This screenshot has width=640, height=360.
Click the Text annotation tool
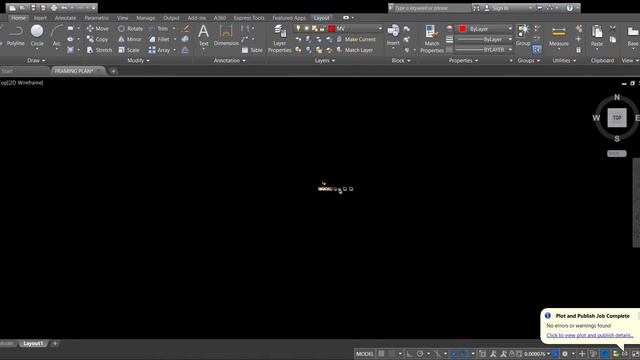point(203,36)
